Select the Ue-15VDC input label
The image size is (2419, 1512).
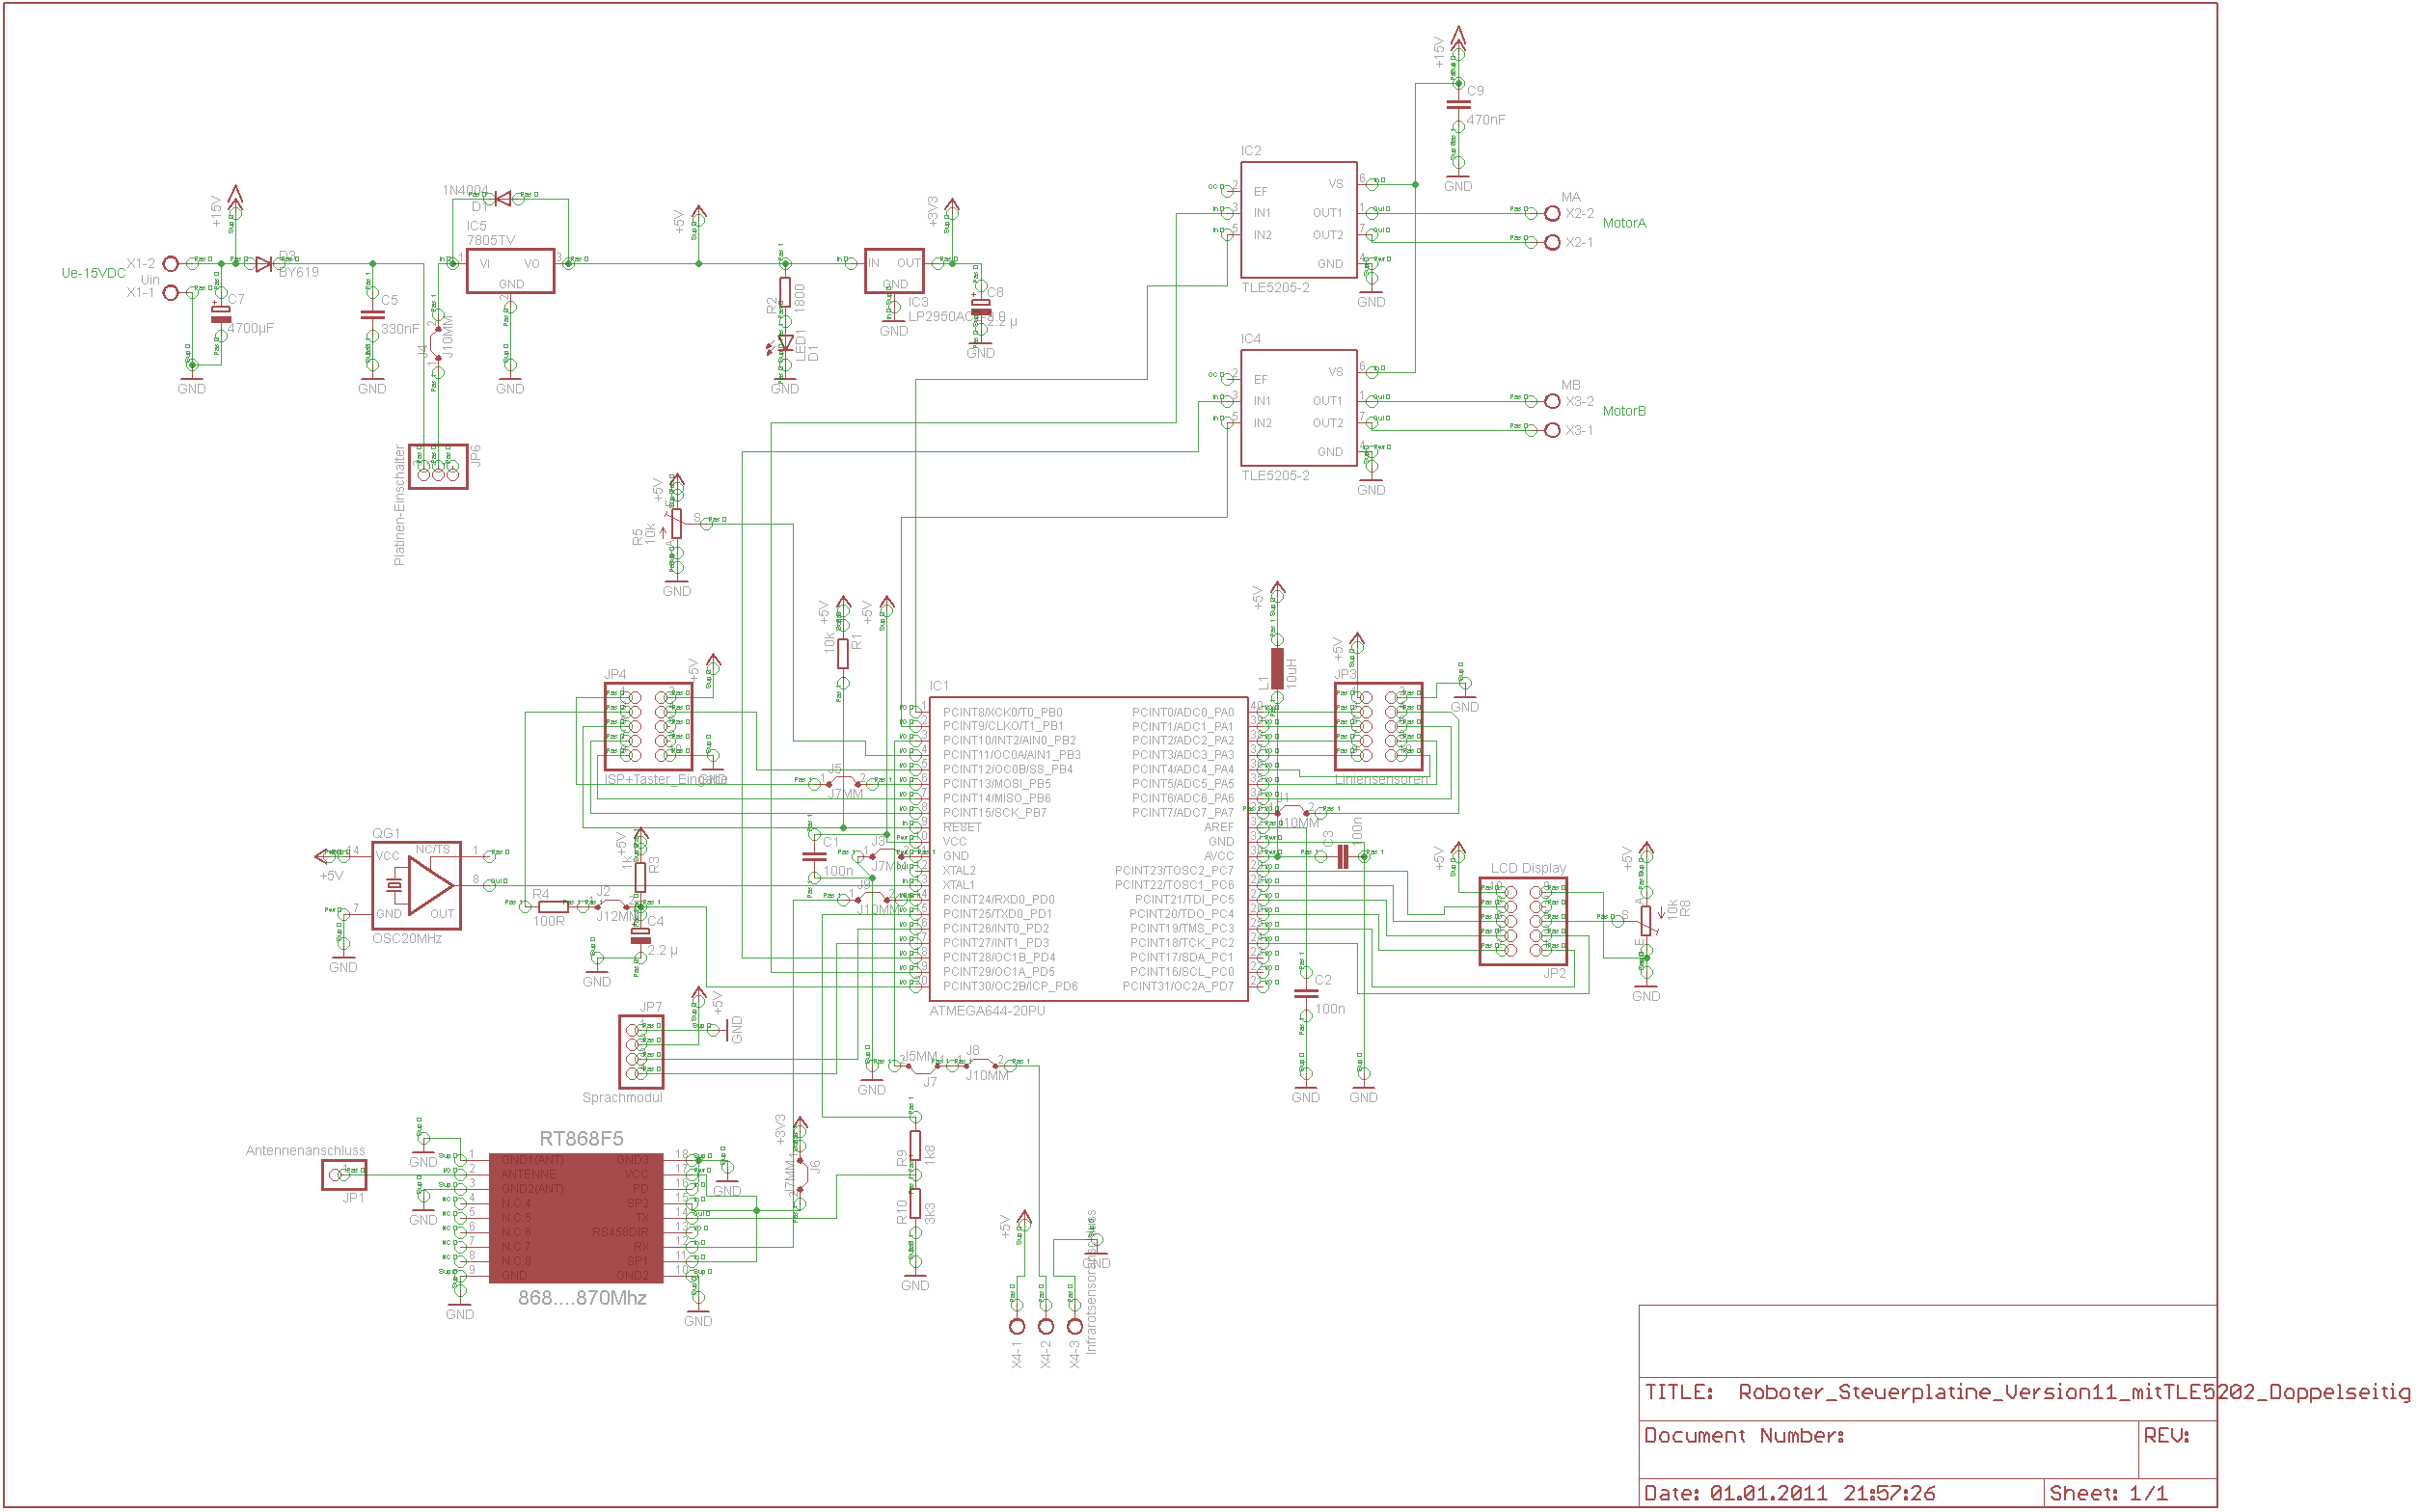pos(93,273)
